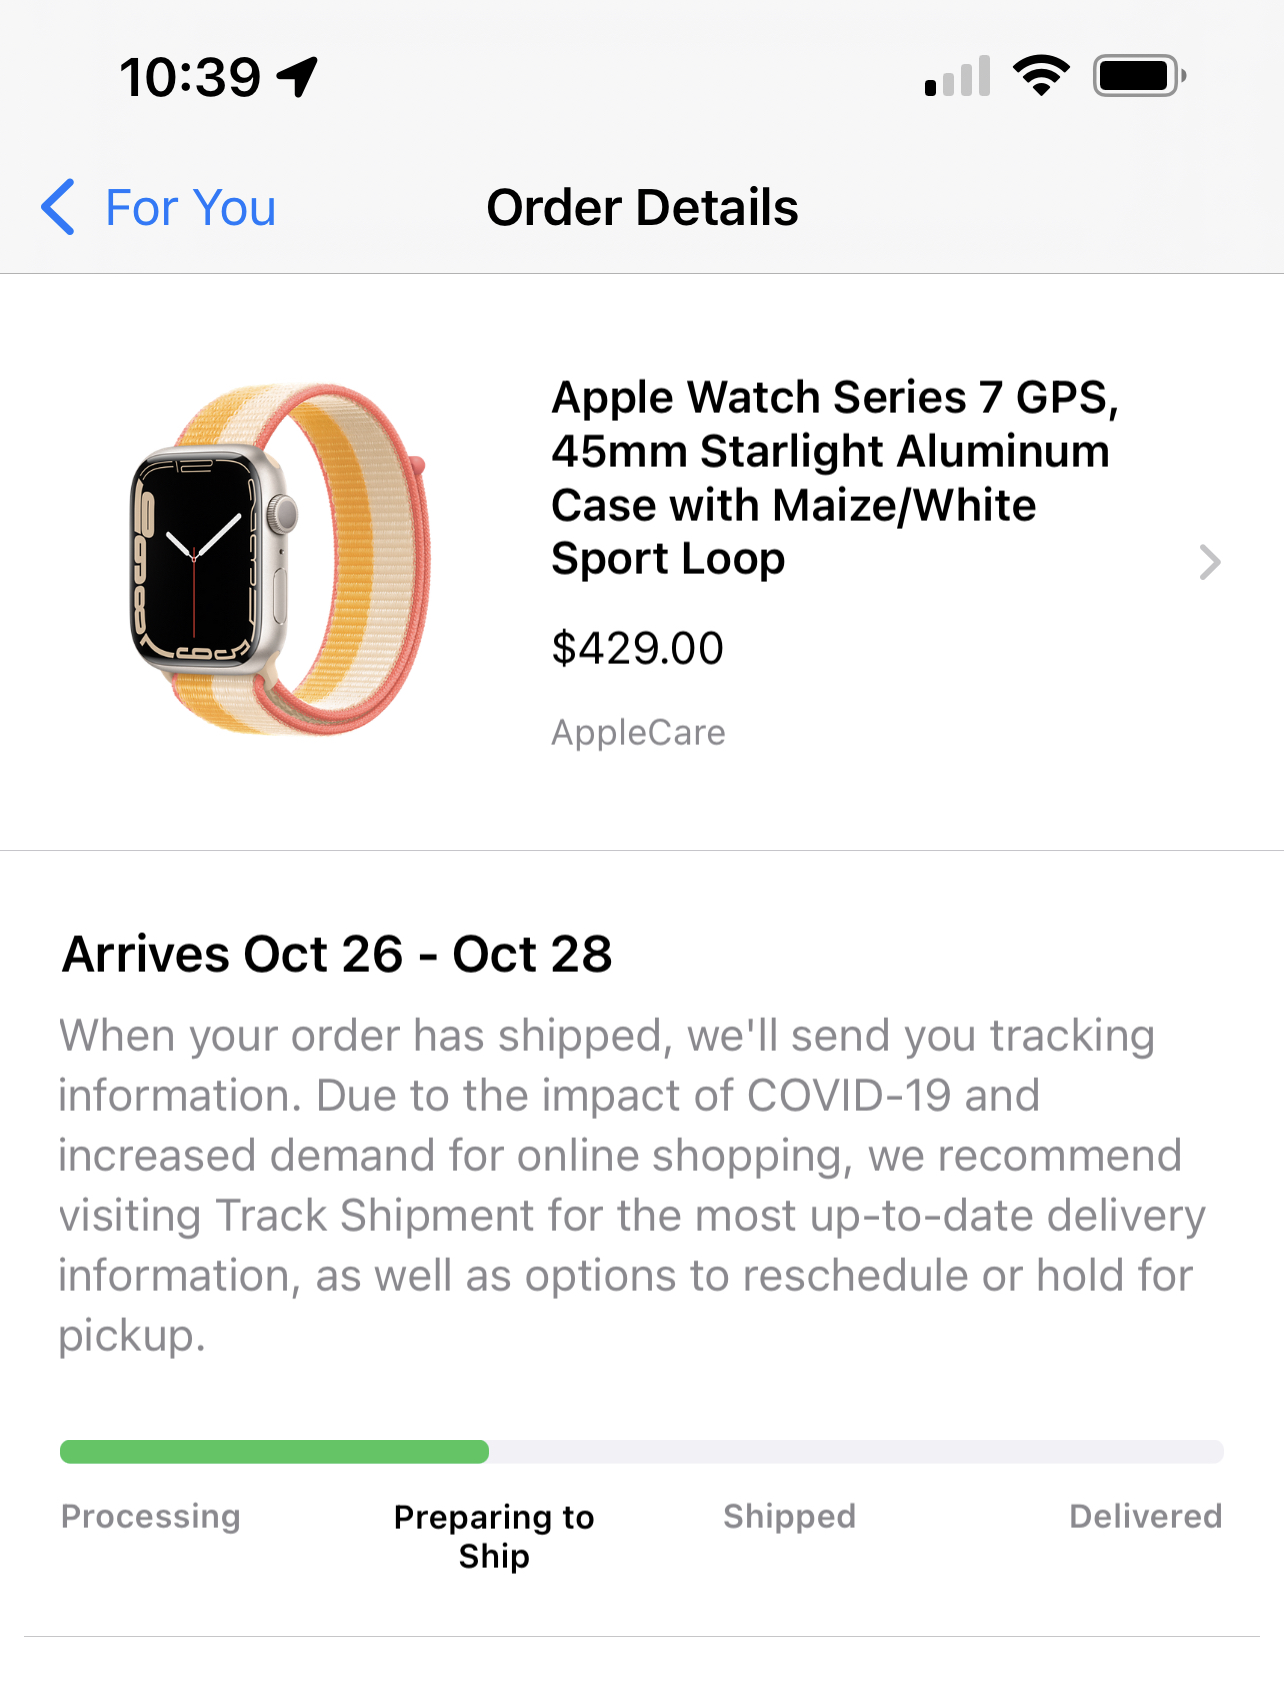Image resolution: width=1284 pixels, height=1688 pixels.
Task: Select the Delivered status step
Action: [1145, 1516]
